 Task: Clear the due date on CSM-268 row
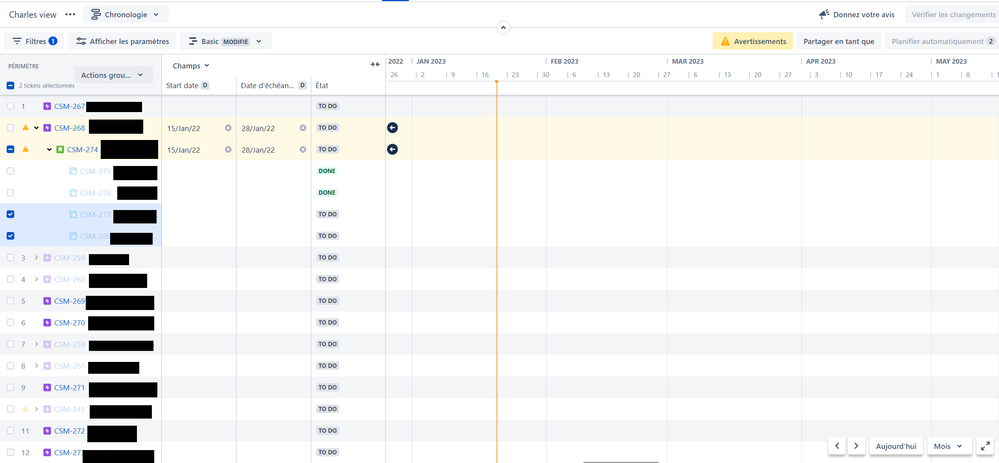tap(303, 128)
